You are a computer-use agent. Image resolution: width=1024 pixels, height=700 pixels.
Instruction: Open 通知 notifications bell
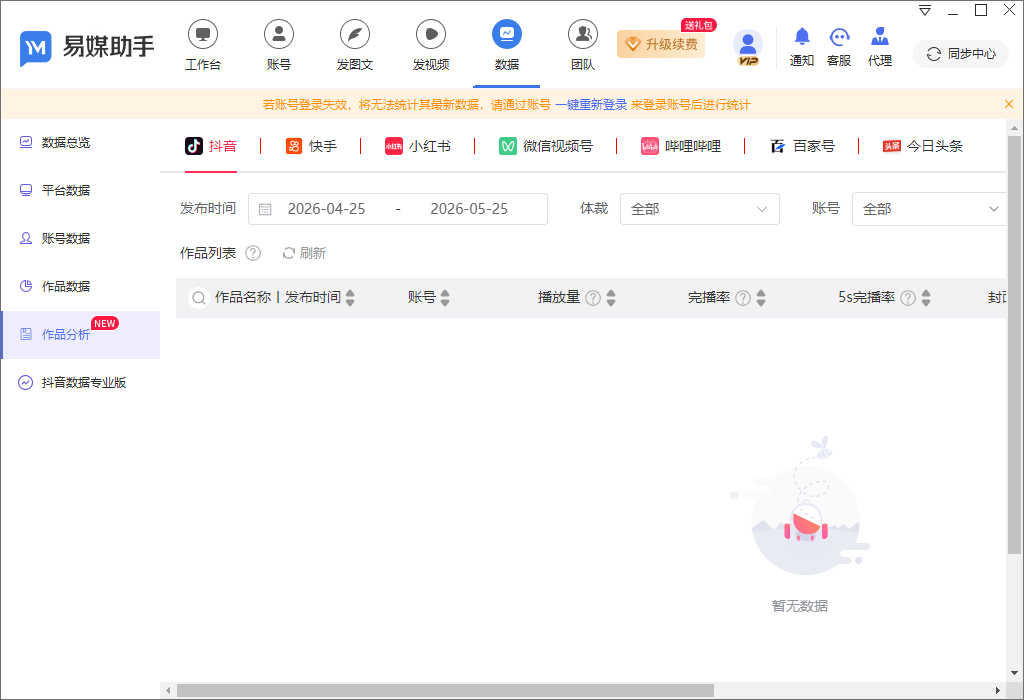[x=802, y=37]
